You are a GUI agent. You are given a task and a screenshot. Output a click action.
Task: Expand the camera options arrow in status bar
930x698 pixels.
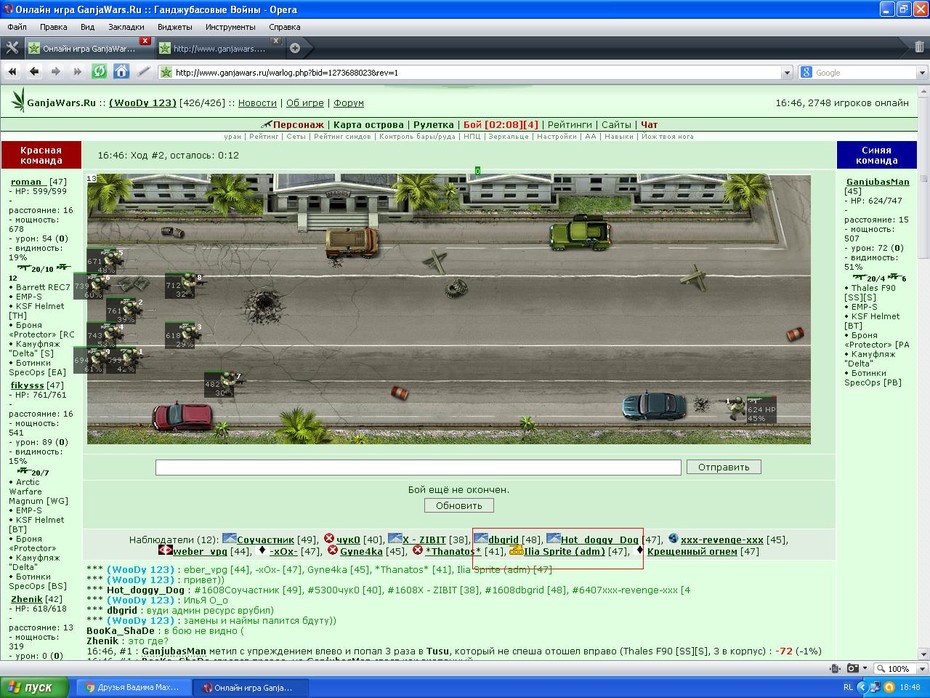tap(864, 668)
